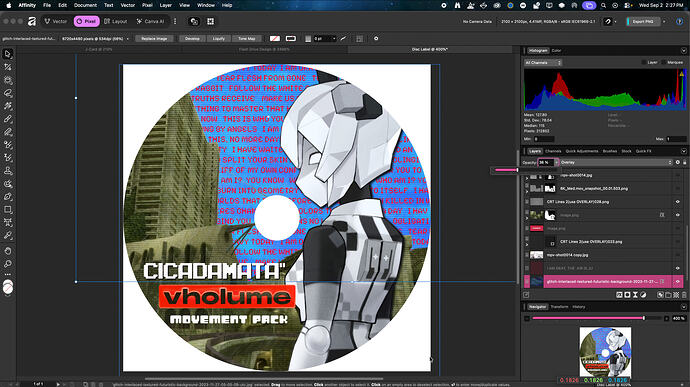Image resolution: width=690 pixels, height=387 pixels.
Task: Open the image size dropdown arrow in context toolbar
Action: click(128, 39)
